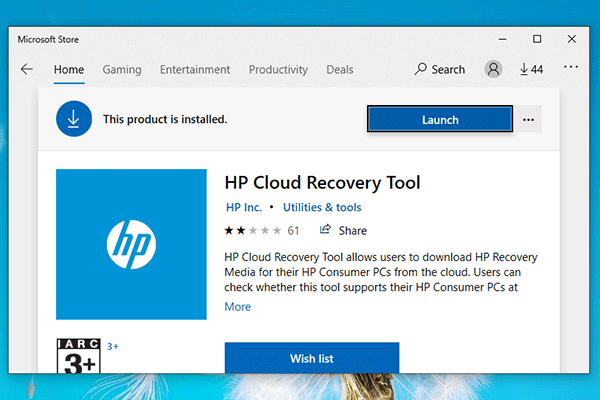Open the Entertainment tab
Image resolution: width=600 pixels, height=400 pixels.
pyautogui.click(x=195, y=70)
